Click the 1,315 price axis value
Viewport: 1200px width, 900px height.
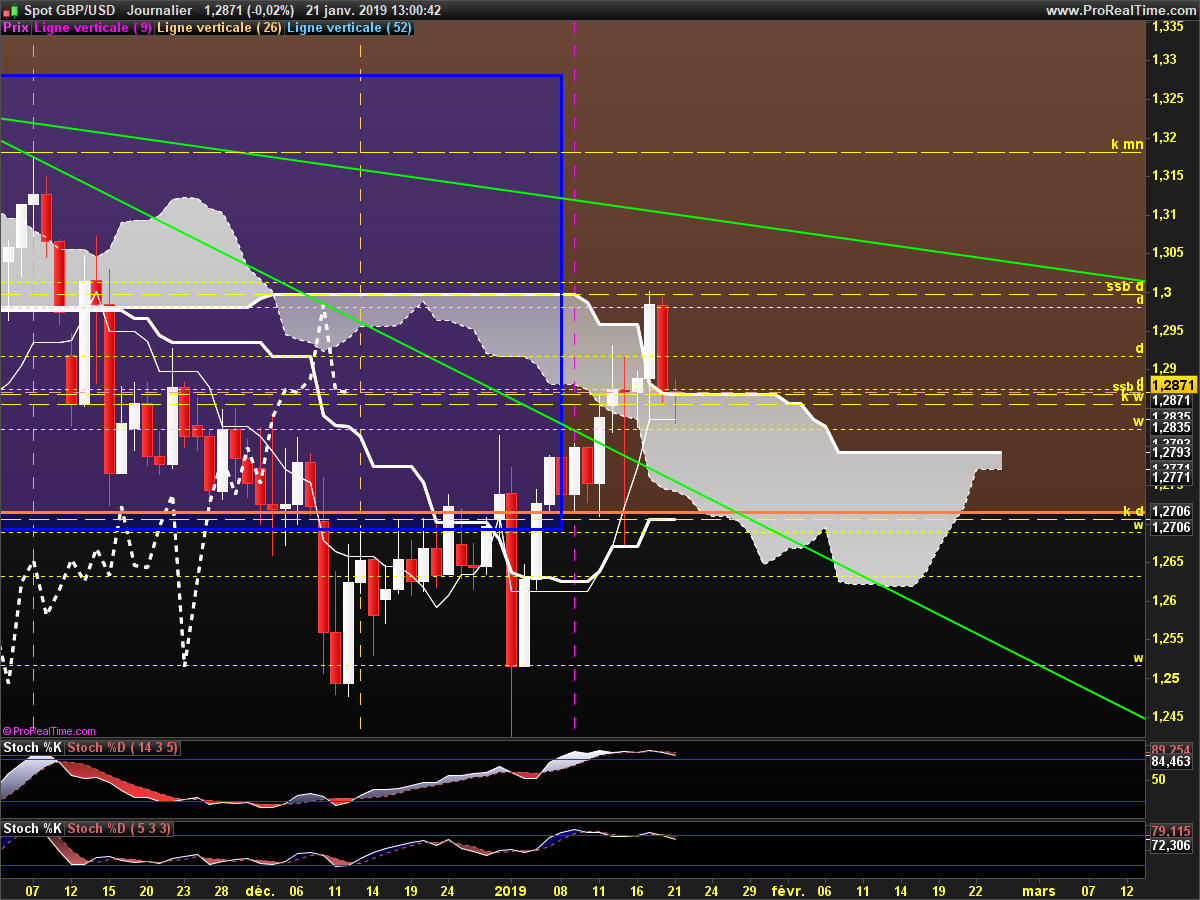pyautogui.click(x=1167, y=176)
